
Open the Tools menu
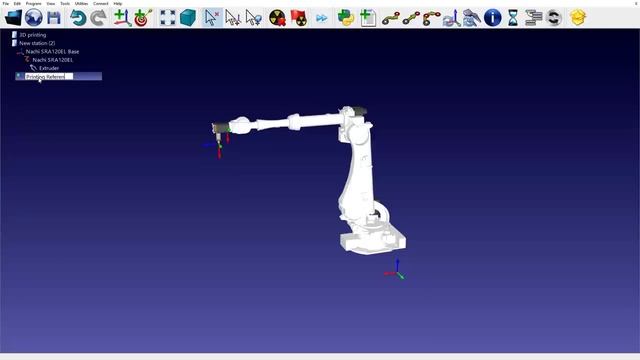pos(65,3)
